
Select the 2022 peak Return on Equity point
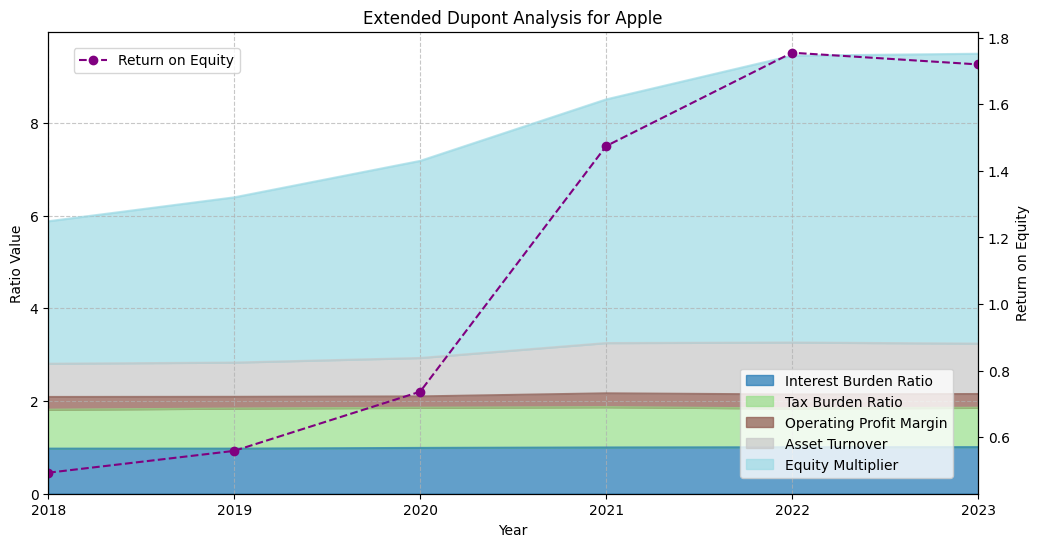coord(792,53)
